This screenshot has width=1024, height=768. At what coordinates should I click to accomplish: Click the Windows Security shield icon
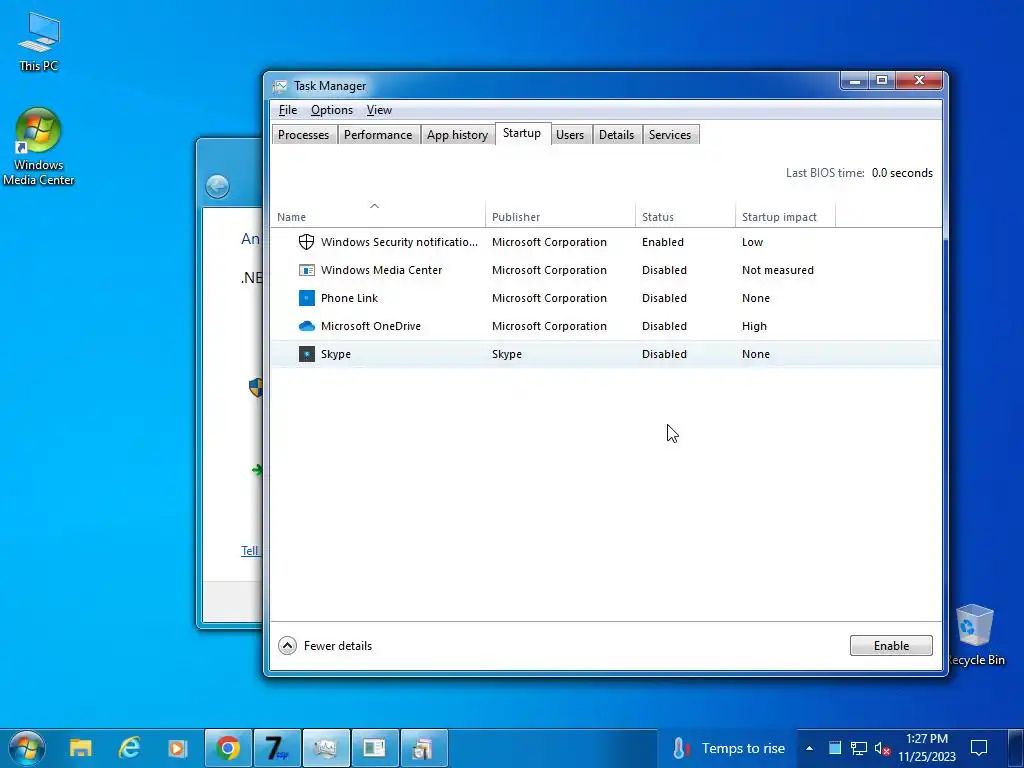point(306,242)
